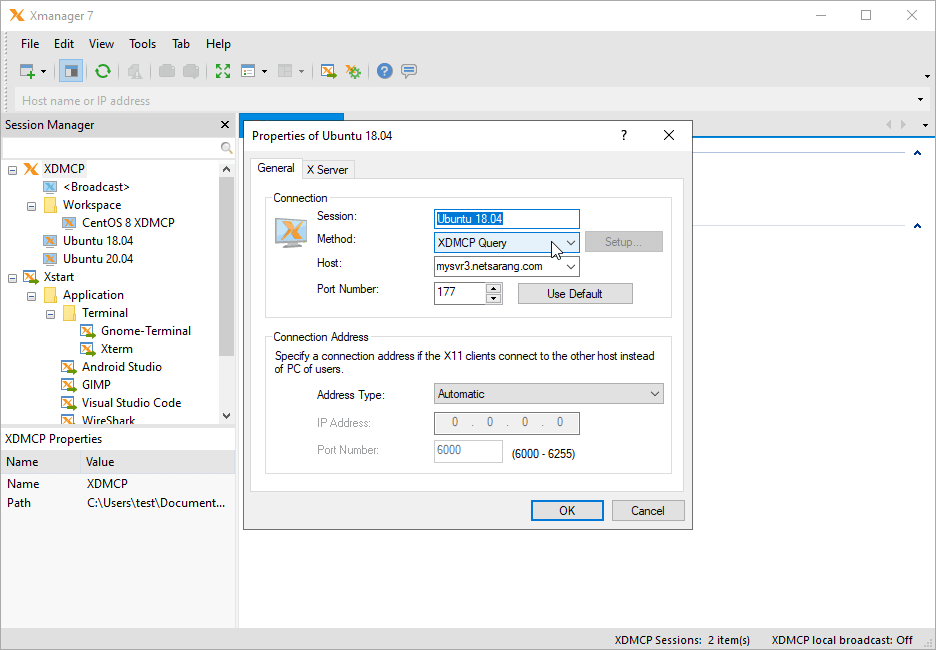Click the Xterm session icon
The height and width of the screenshot is (650, 936).
coord(88,349)
